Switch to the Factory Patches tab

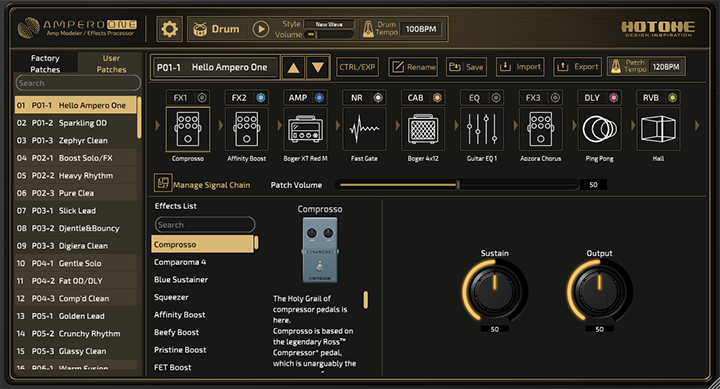(x=45, y=64)
